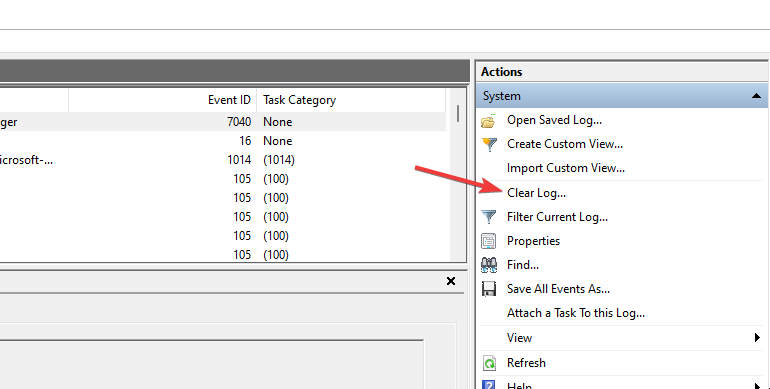Click Clear Log... in Actions pane

click(x=536, y=193)
